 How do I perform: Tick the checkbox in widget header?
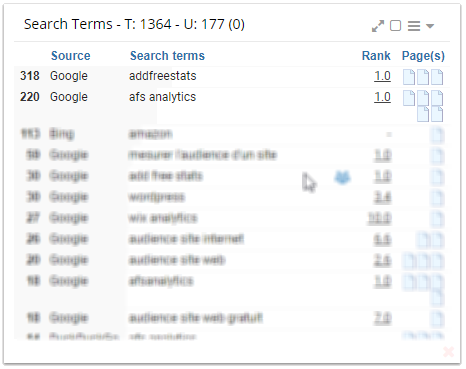tap(395, 26)
